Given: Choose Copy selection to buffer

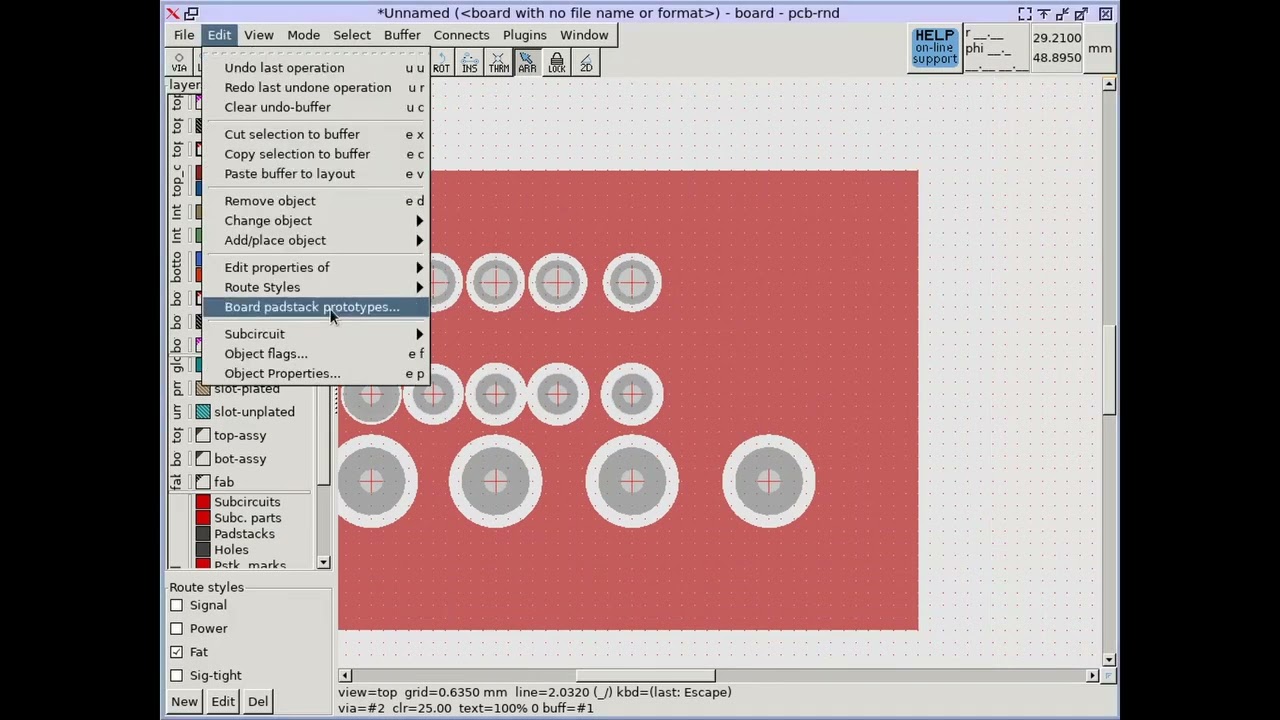Looking at the screenshot, I should pos(316,154).
